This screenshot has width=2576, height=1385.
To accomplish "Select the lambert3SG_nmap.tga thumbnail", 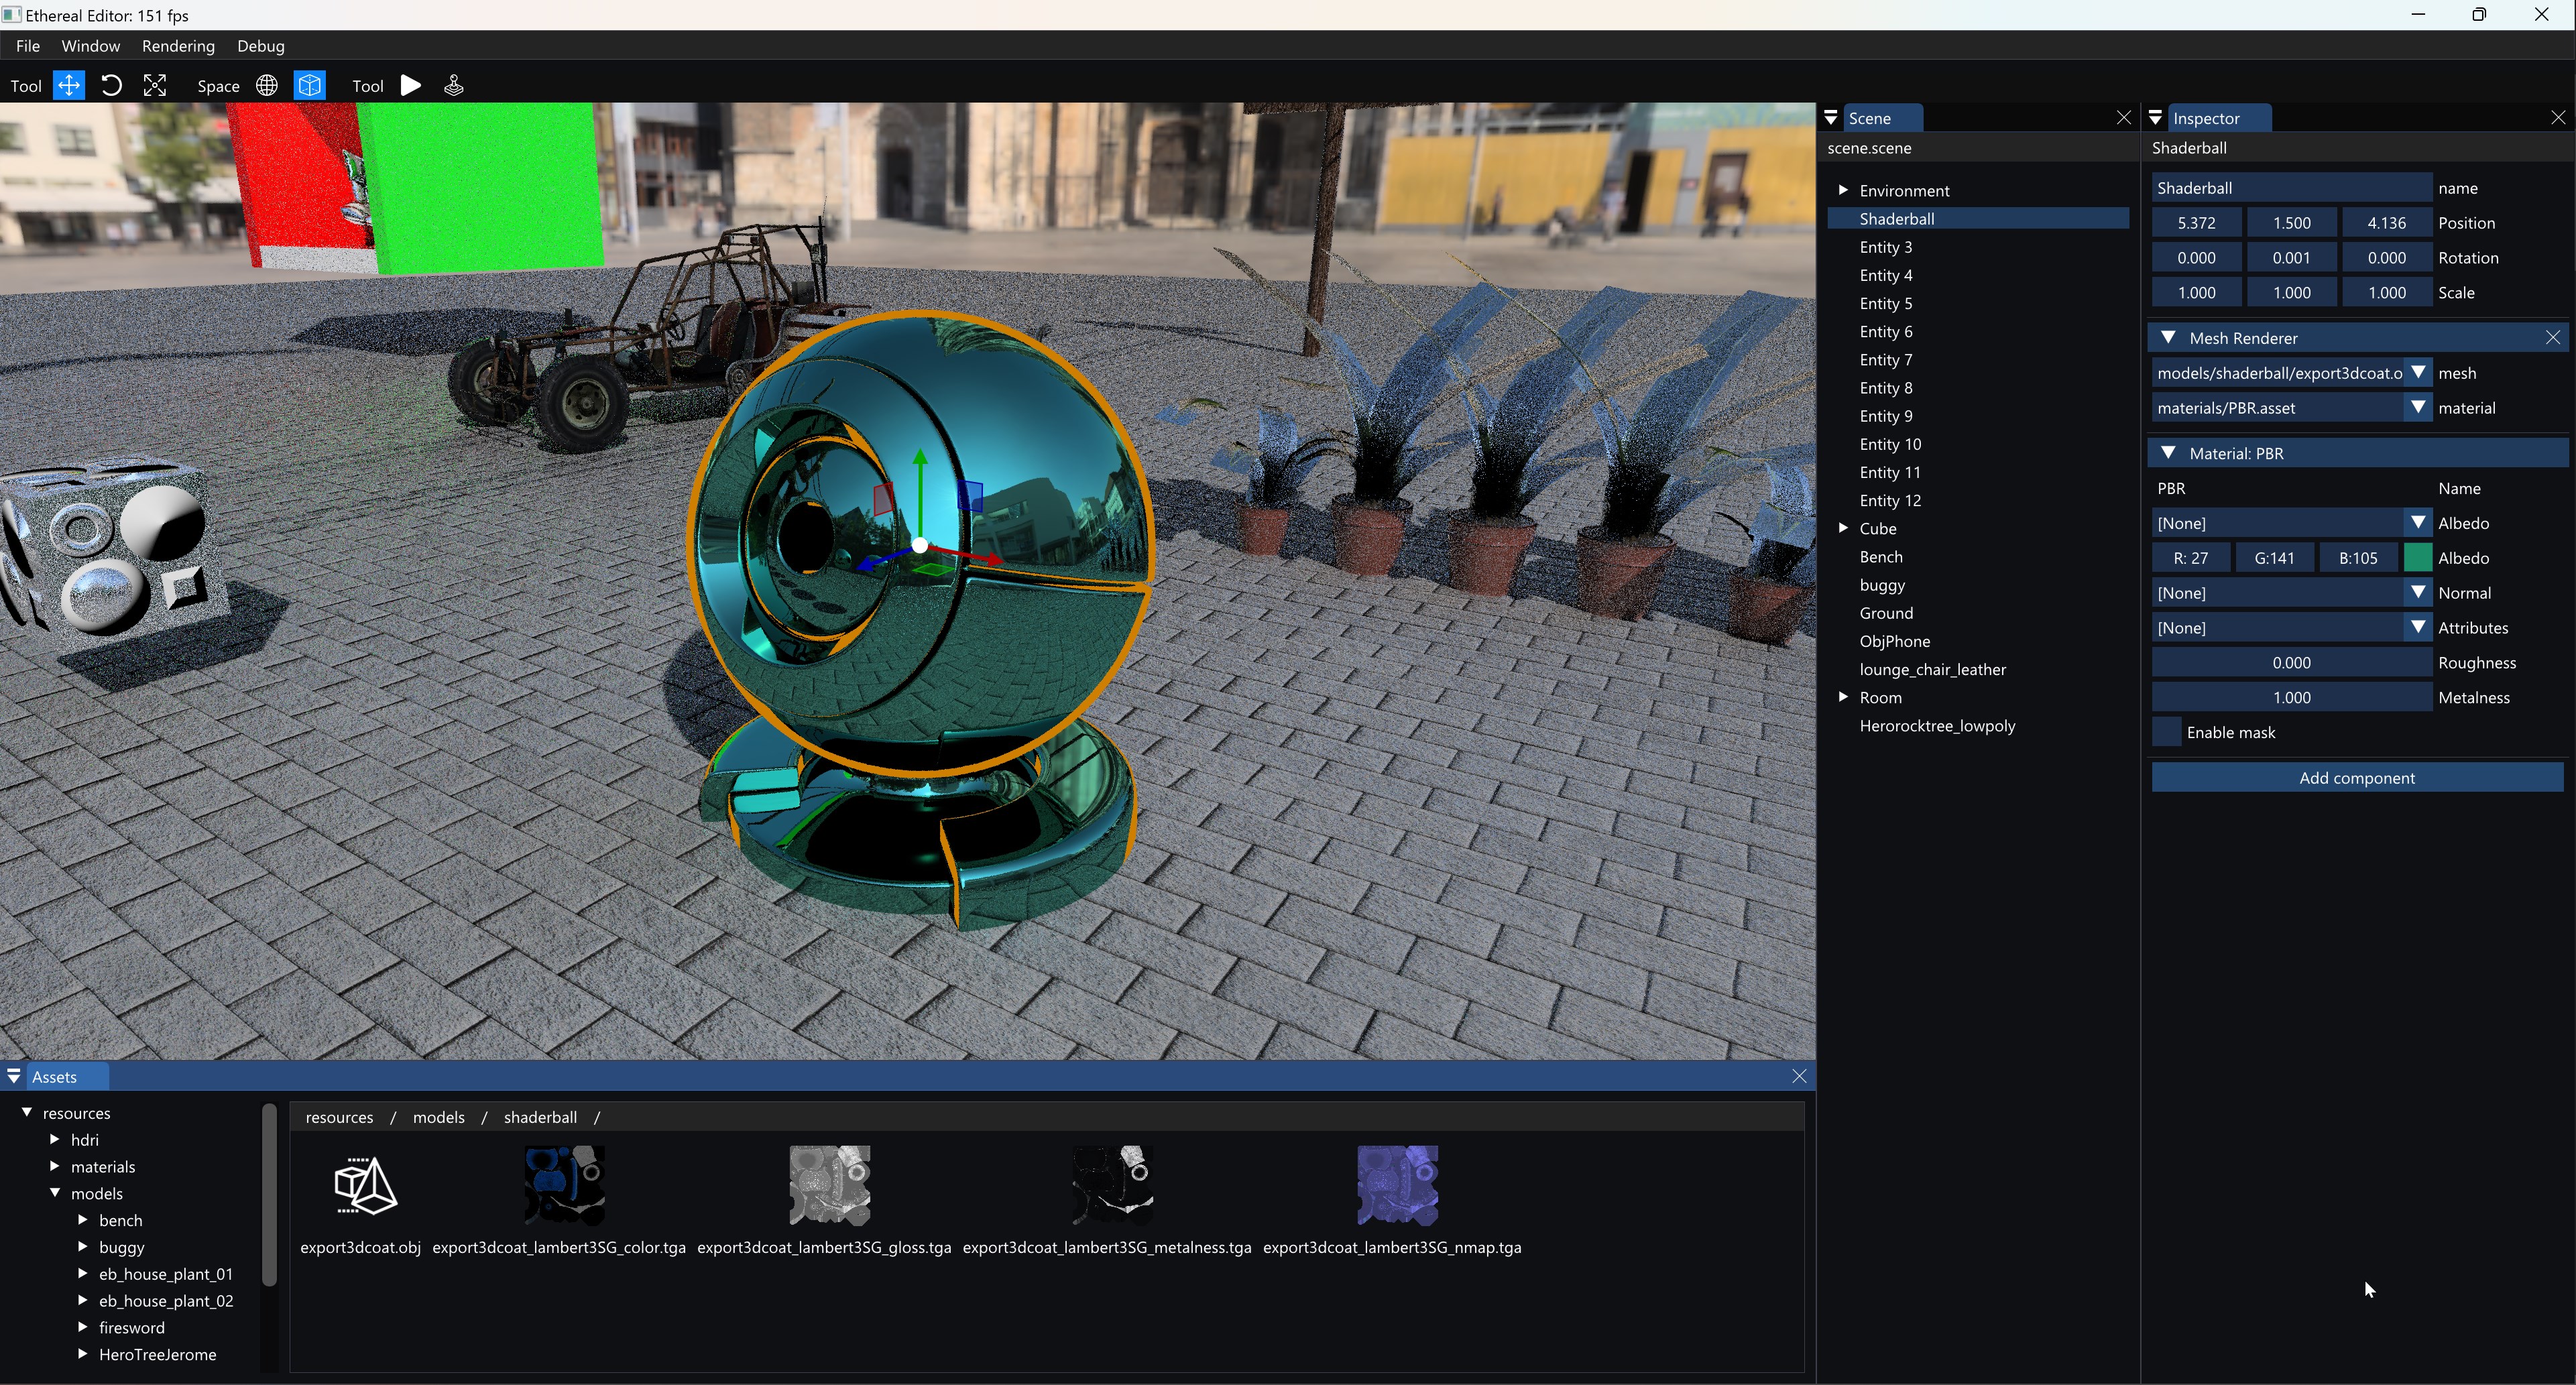I will pyautogui.click(x=1397, y=1185).
